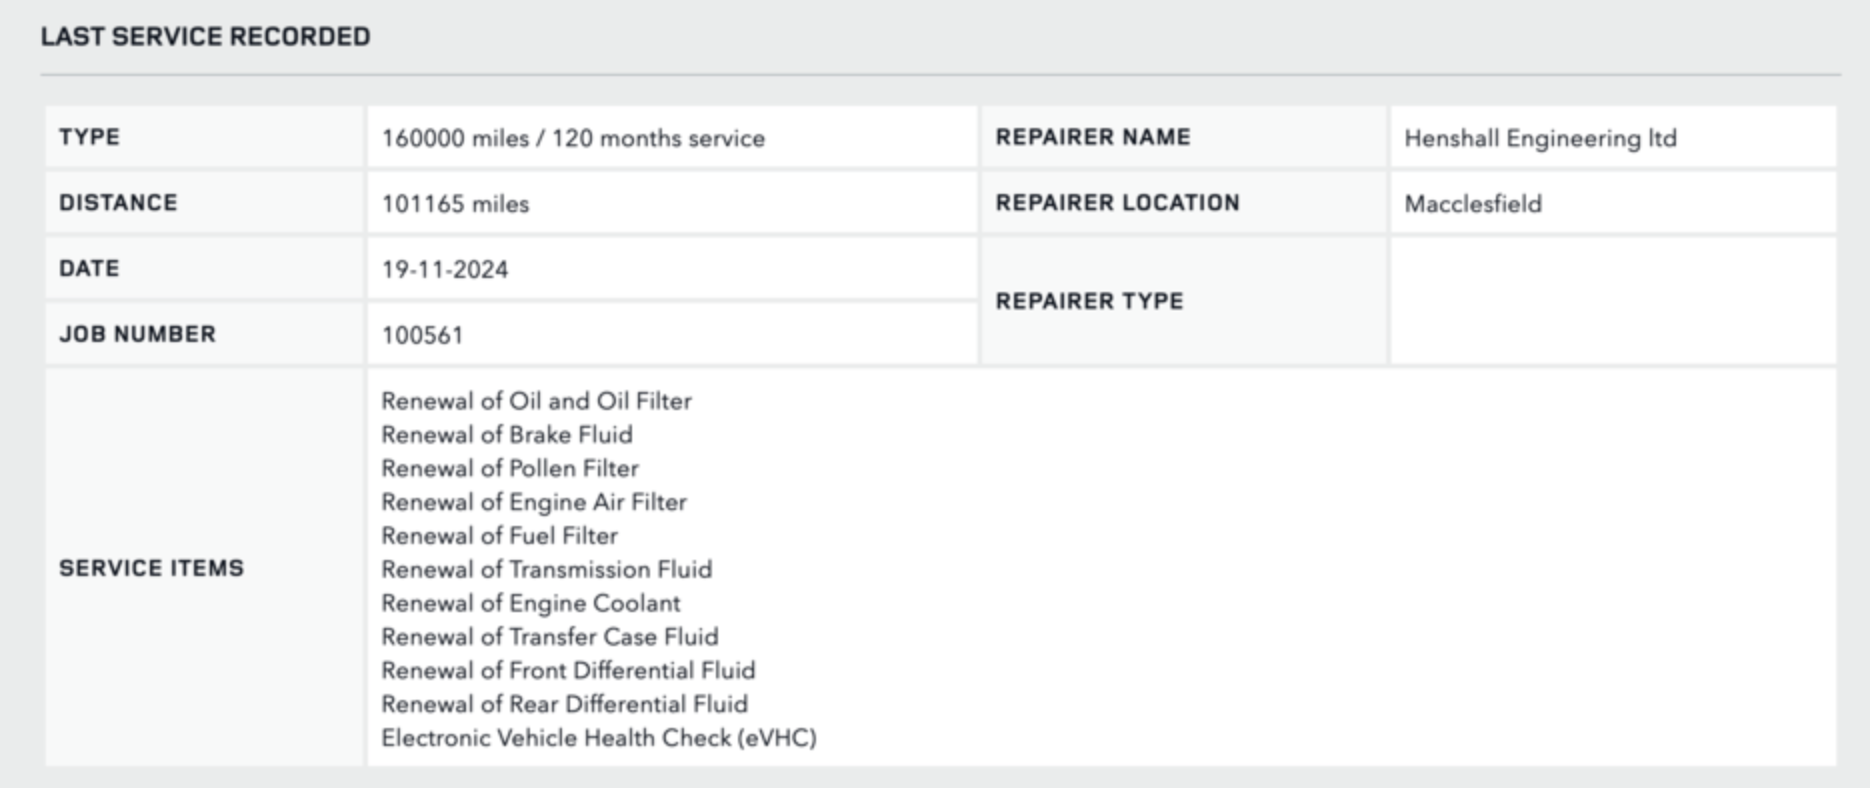Select the Renewal of Pollen Filter line
The width and height of the screenshot is (1870, 790).
point(509,469)
